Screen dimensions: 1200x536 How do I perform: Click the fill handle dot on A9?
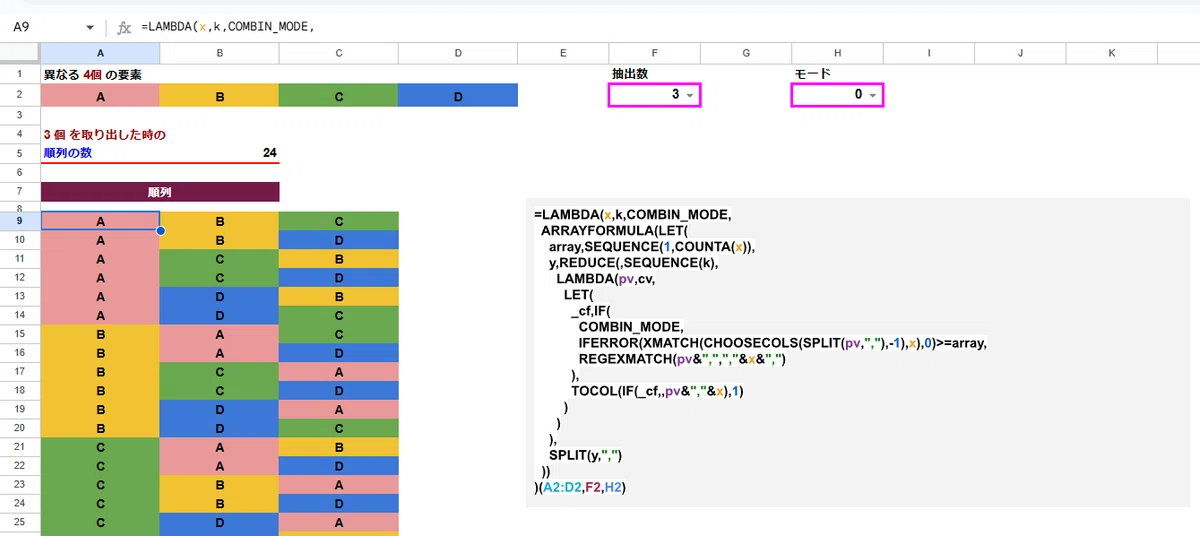160,231
